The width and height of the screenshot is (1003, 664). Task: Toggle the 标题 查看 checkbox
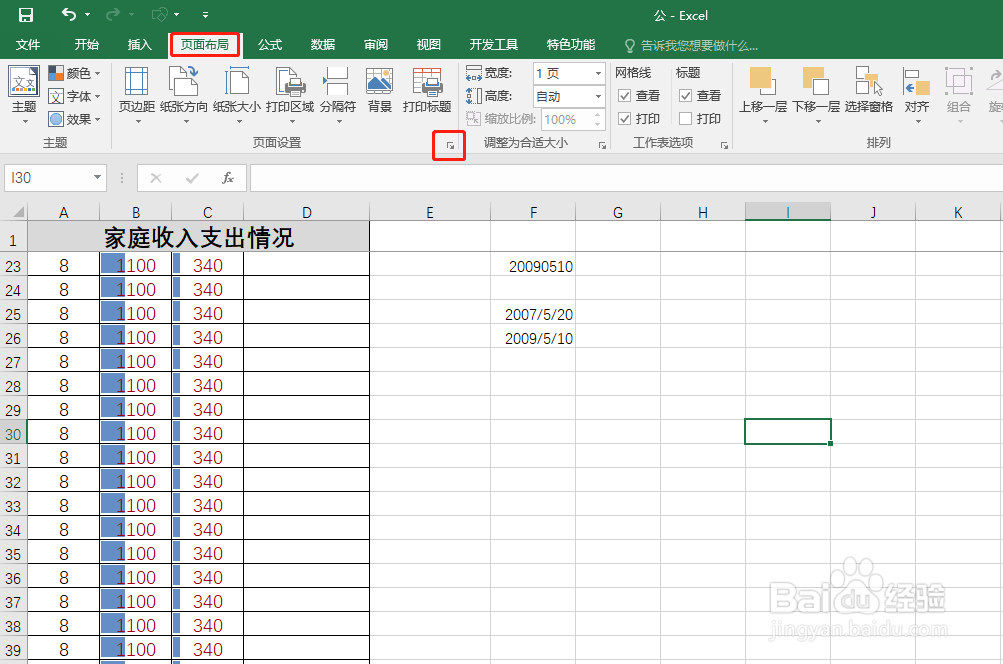[686, 96]
